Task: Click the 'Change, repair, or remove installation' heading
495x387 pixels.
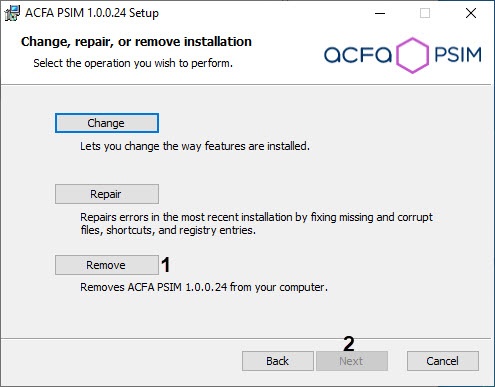Action: (x=136, y=42)
